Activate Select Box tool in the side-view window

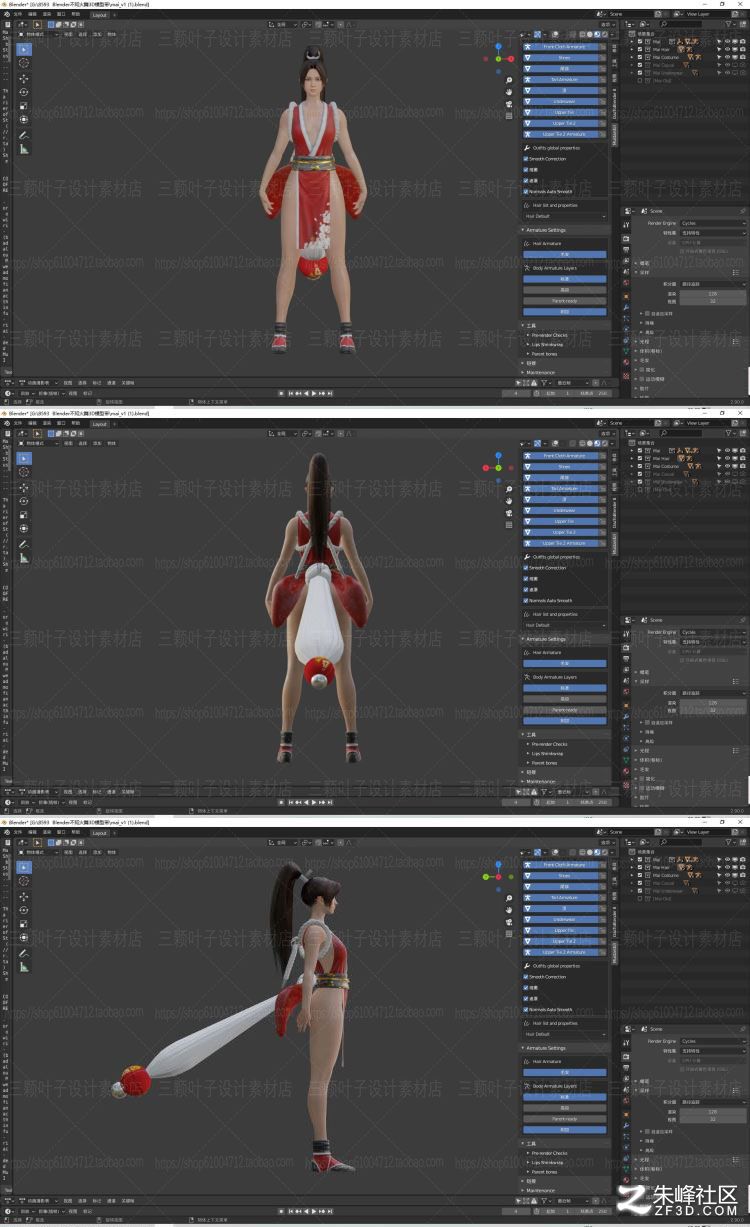24,867
